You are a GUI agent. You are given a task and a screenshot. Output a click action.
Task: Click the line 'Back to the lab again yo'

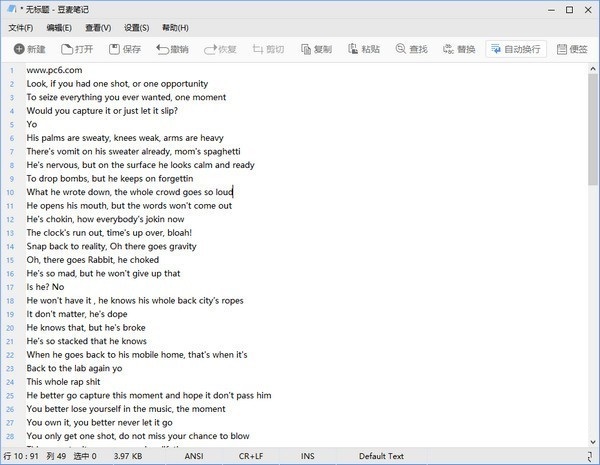pyautogui.click(x=74, y=368)
